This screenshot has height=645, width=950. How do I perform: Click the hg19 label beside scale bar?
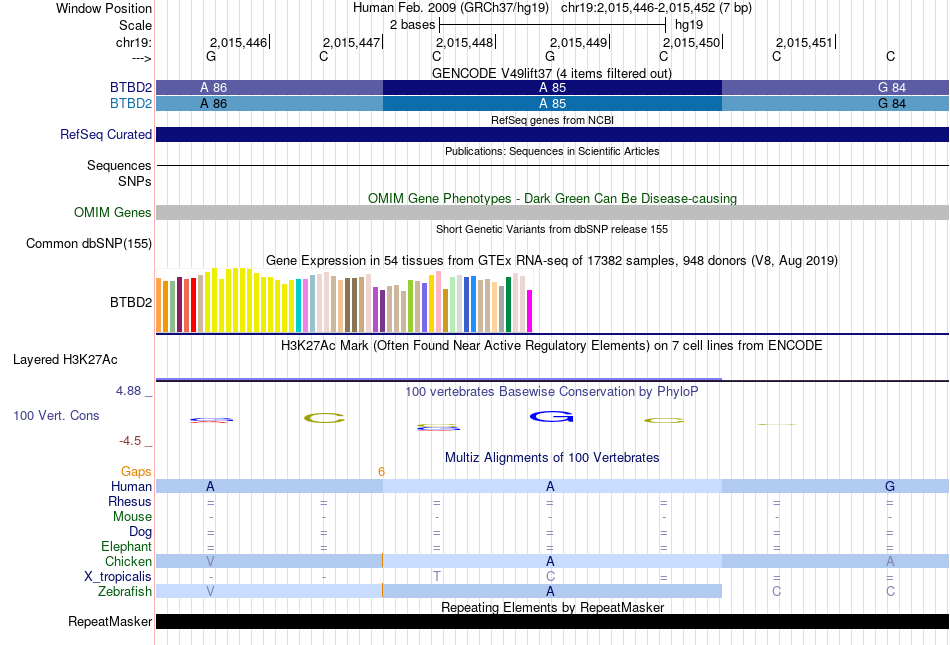[x=689, y=25]
